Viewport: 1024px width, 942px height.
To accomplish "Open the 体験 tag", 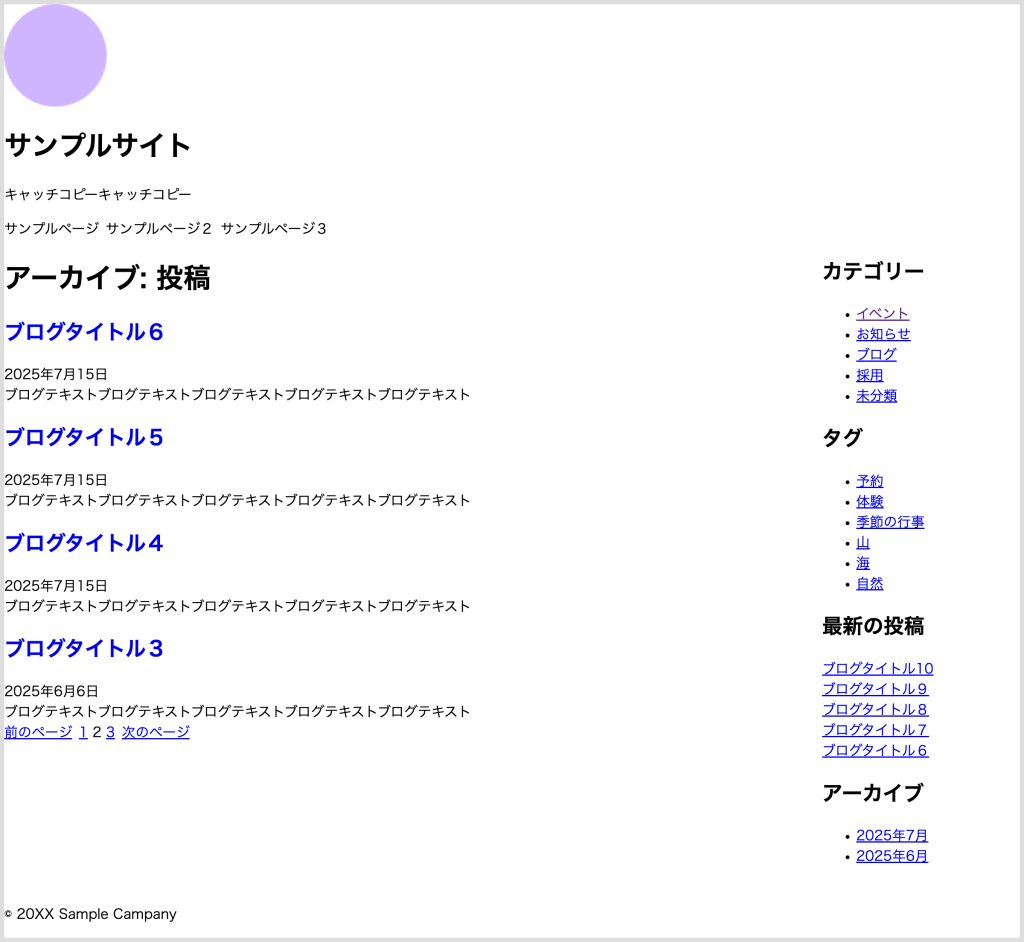I will (870, 501).
